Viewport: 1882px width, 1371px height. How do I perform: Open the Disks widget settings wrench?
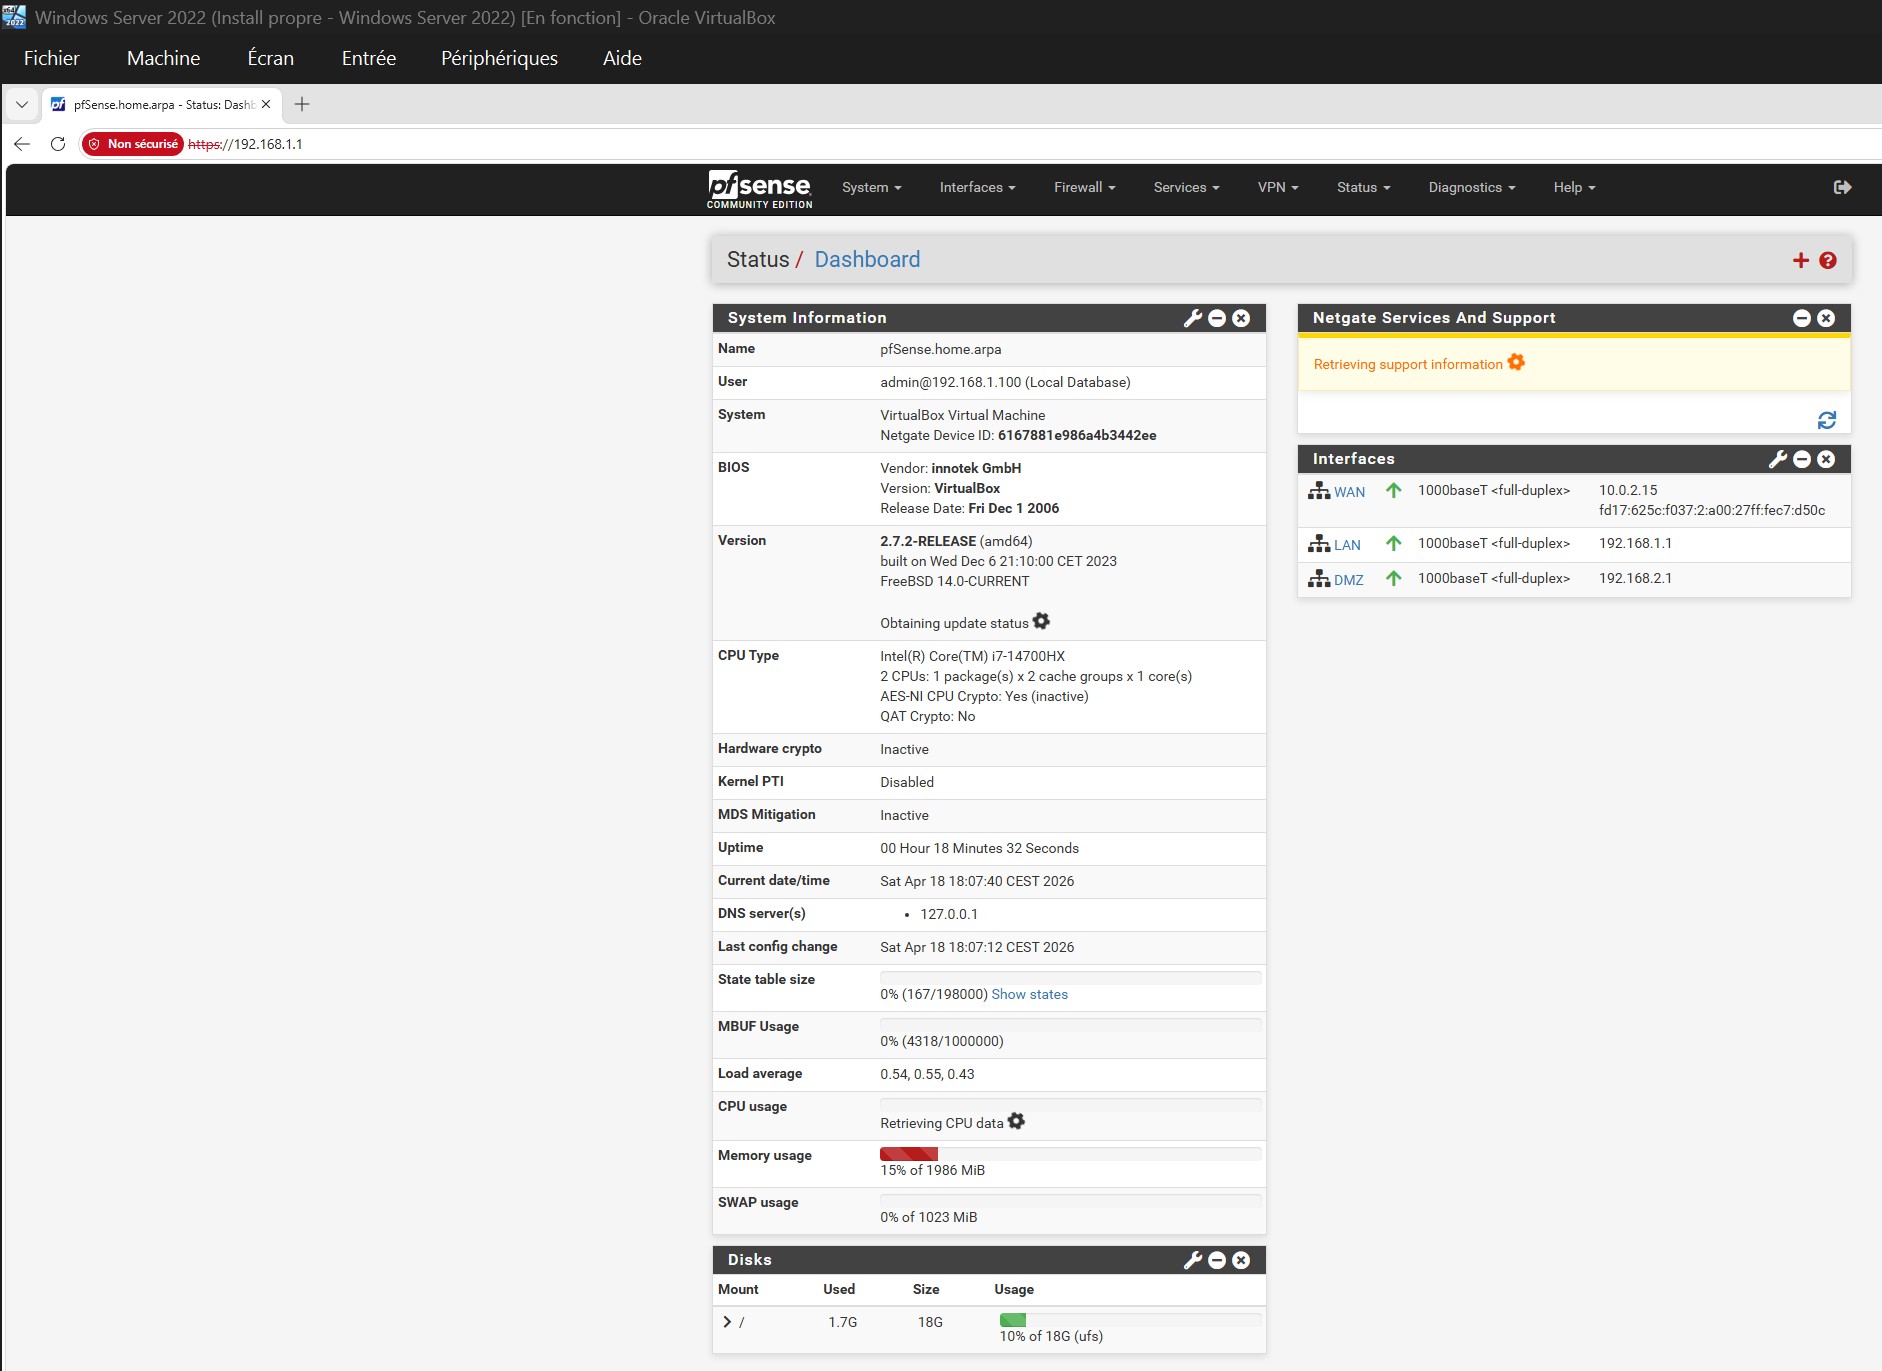click(1194, 1260)
